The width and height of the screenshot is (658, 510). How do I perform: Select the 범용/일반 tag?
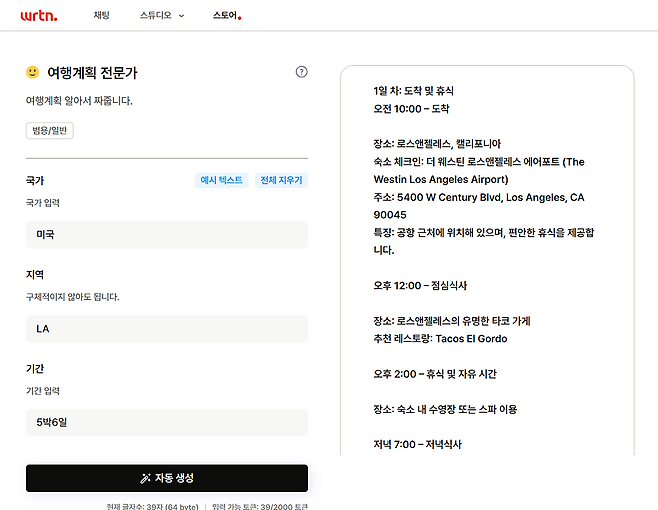[x=50, y=130]
